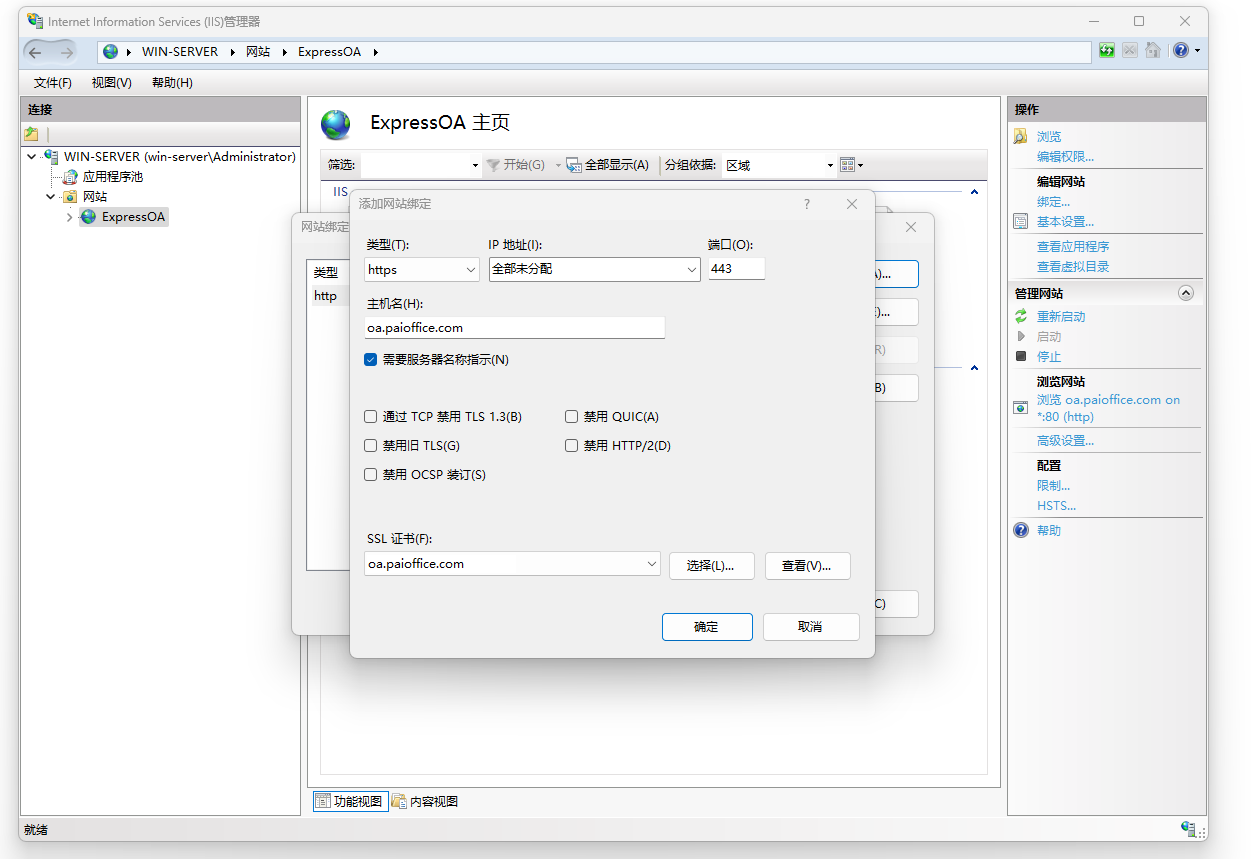
Task: Open the Type (类型) https dropdown
Action: [422, 269]
